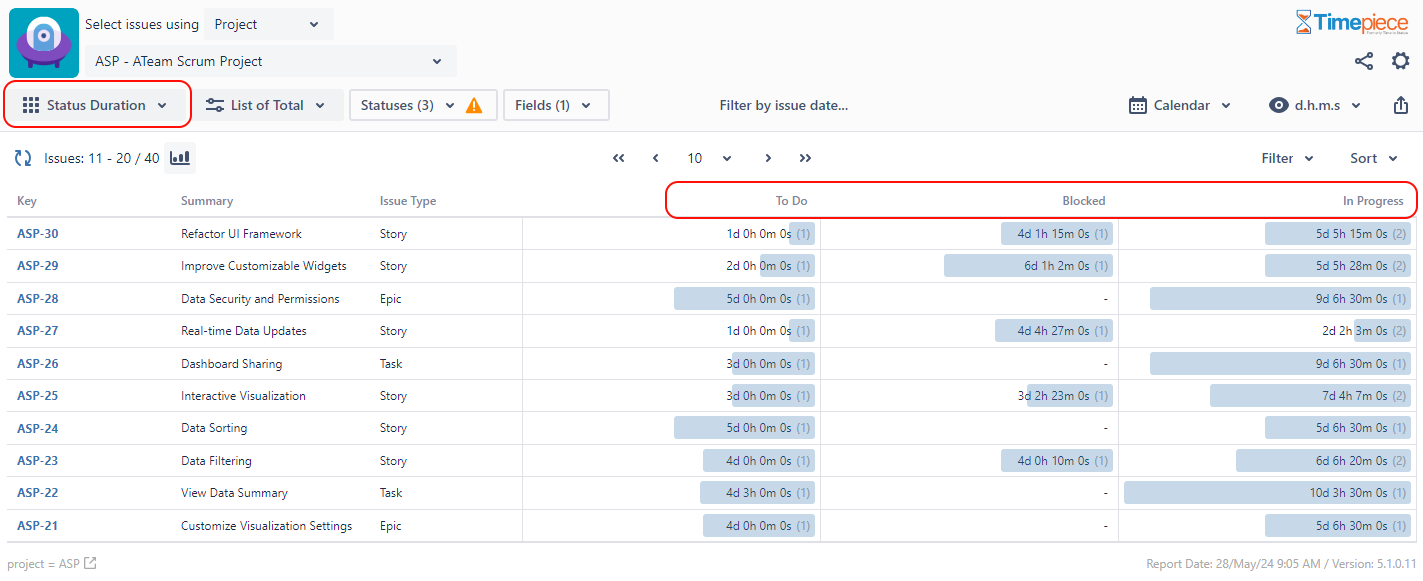The width and height of the screenshot is (1423, 581).
Task: Open the Filter menu above the table
Action: (1287, 158)
